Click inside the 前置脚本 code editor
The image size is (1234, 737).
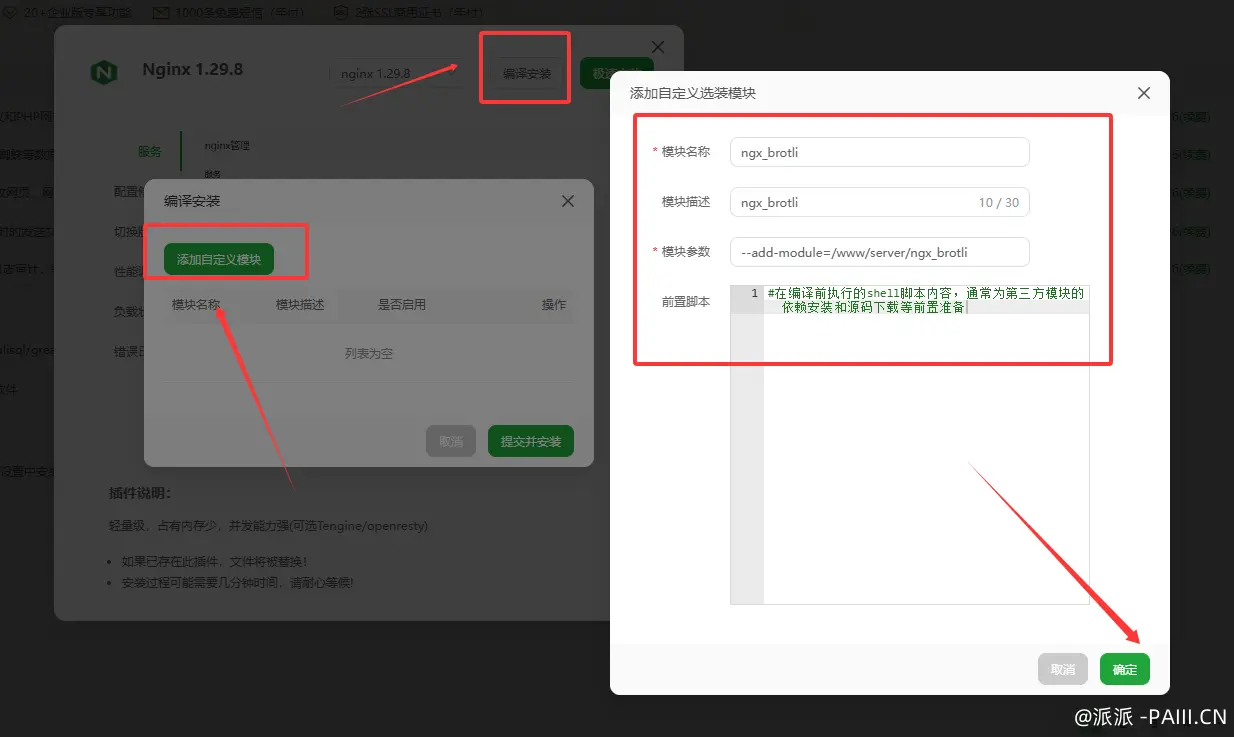coord(910,445)
